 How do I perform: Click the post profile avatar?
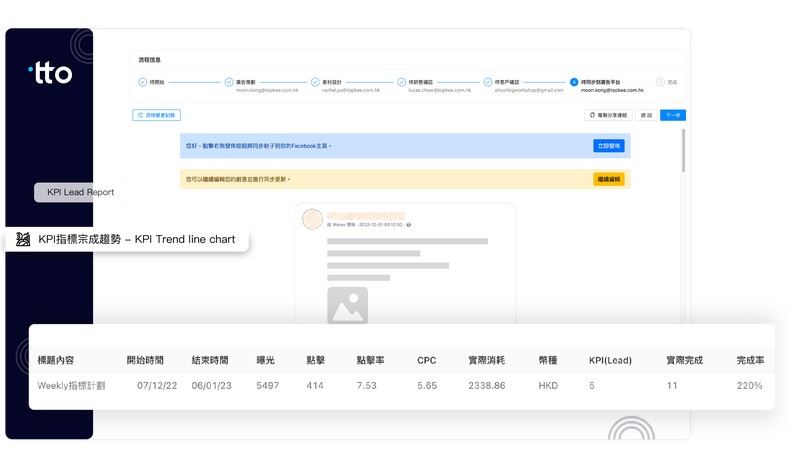tap(312, 219)
